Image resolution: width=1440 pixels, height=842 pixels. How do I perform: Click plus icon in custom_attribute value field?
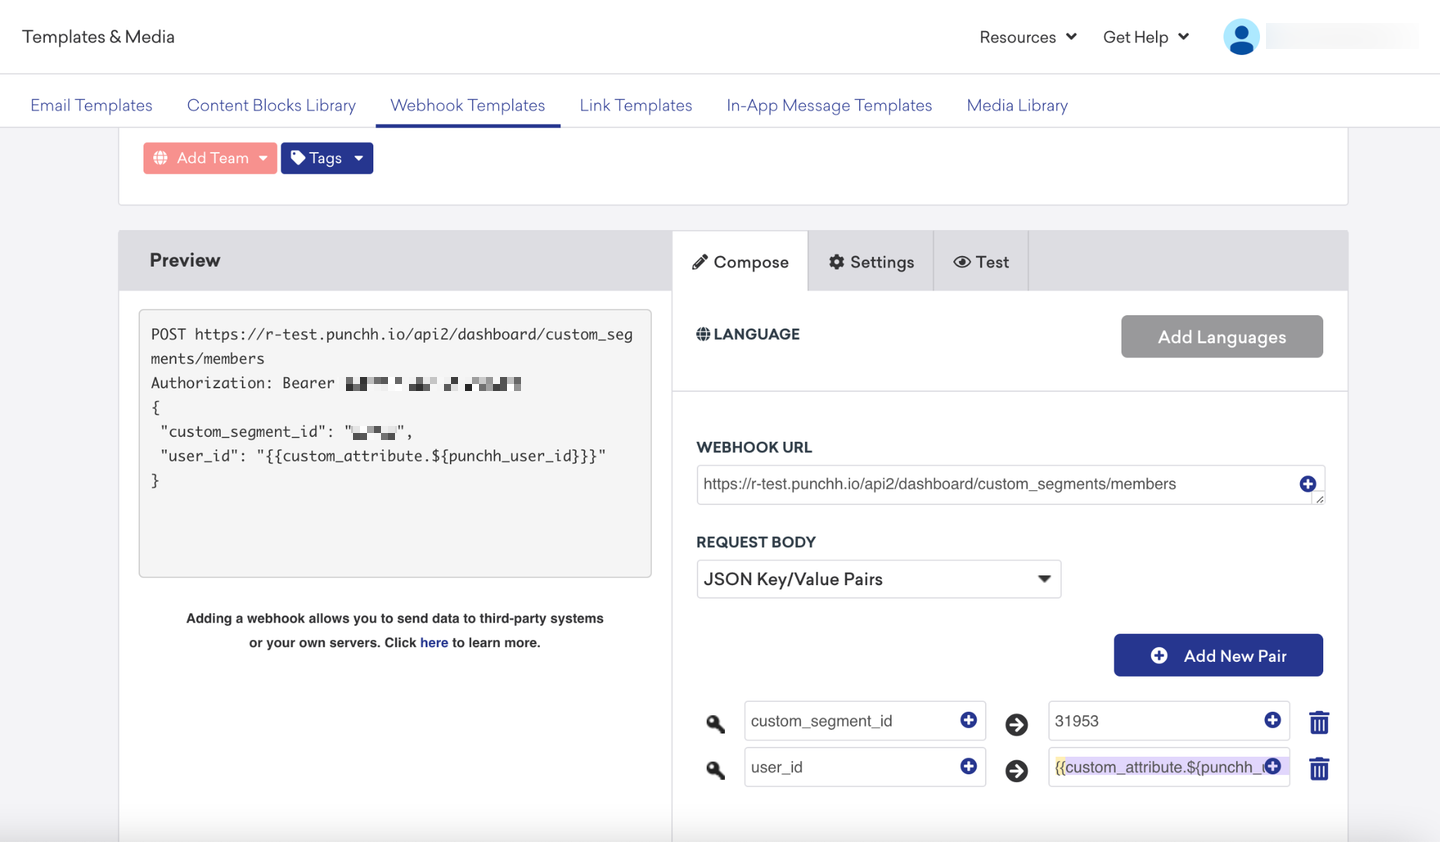tap(1272, 766)
